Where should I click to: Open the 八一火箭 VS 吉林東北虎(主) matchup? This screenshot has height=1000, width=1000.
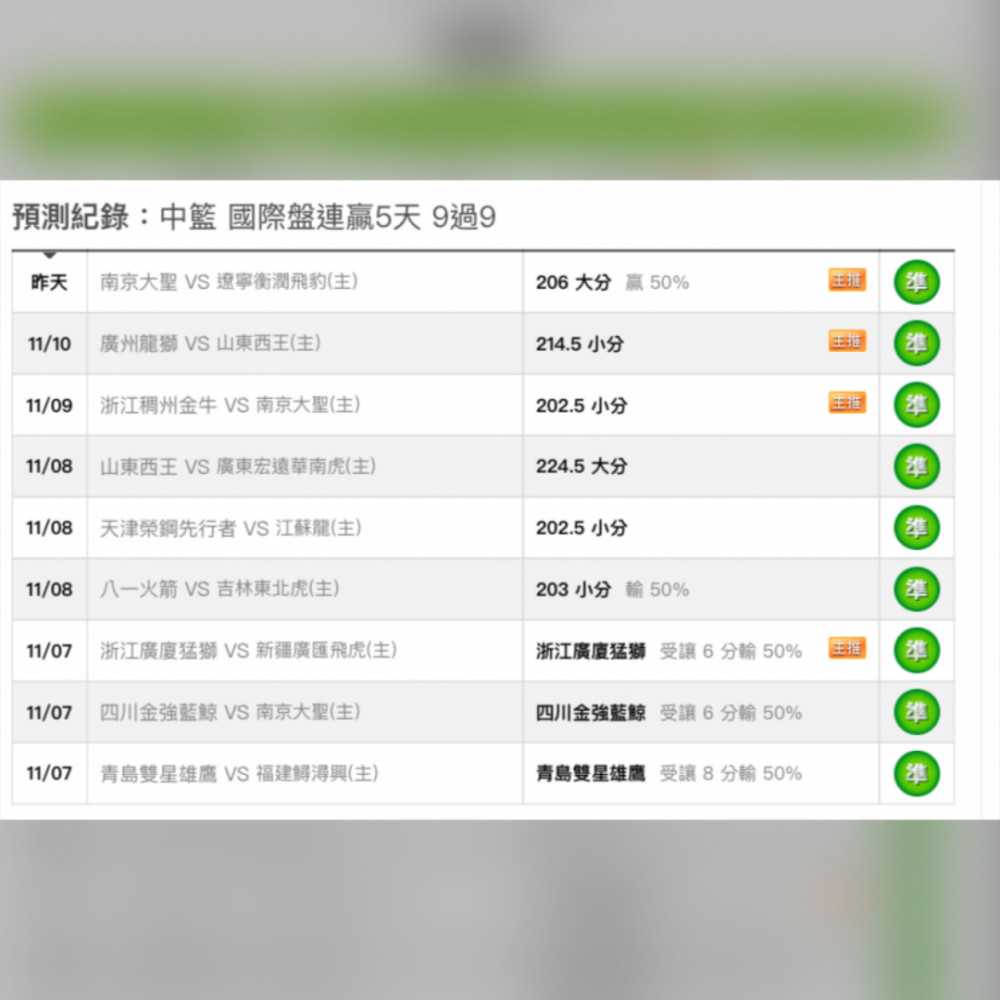(x=219, y=589)
